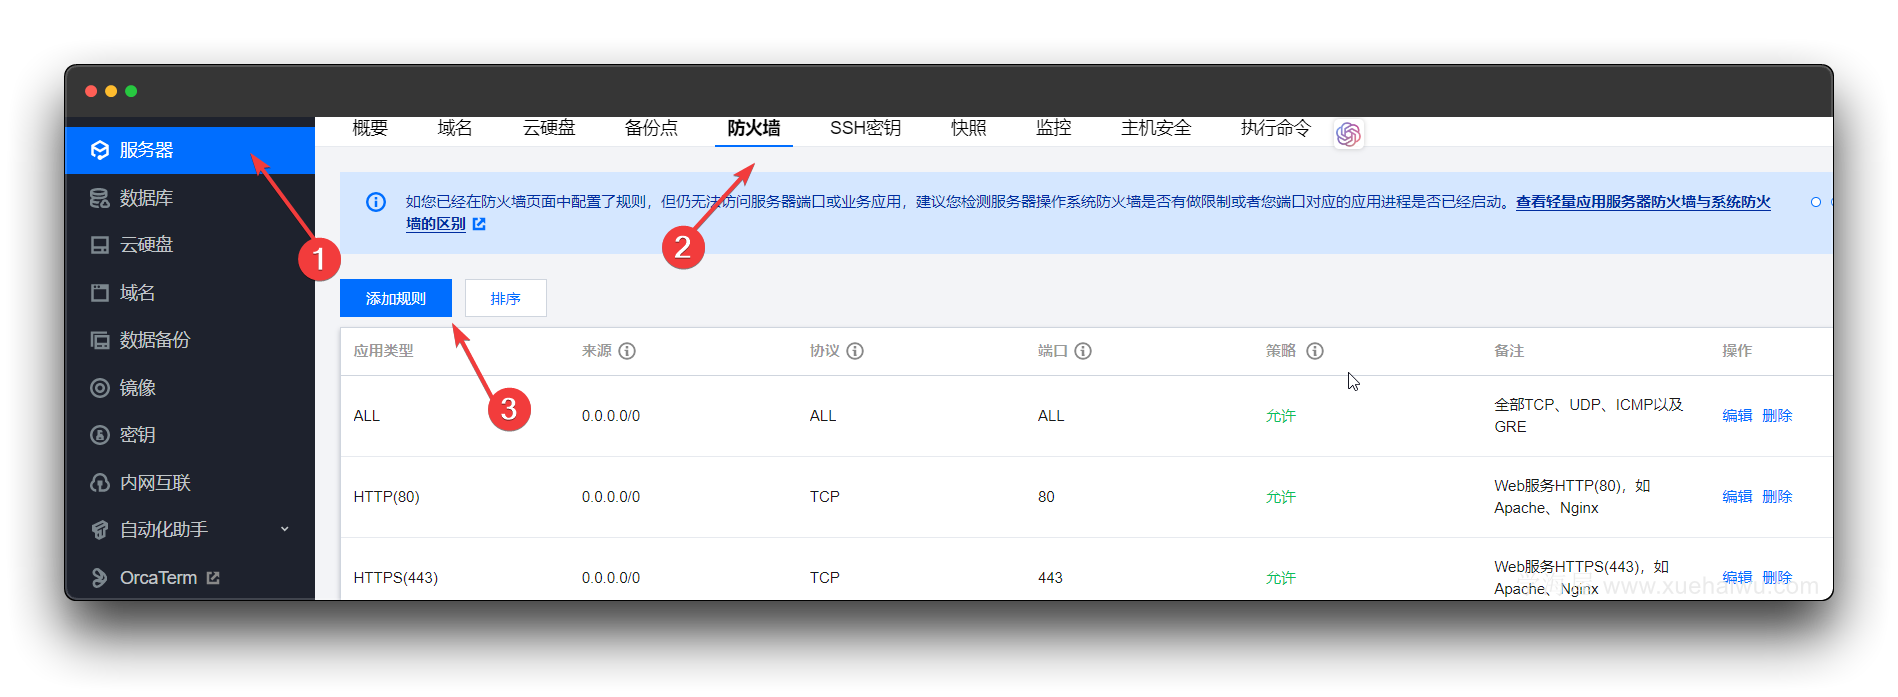The width and height of the screenshot is (1898, 697).
Task: Click the info icon next to 策略 header
Action: pos(1315,351)
